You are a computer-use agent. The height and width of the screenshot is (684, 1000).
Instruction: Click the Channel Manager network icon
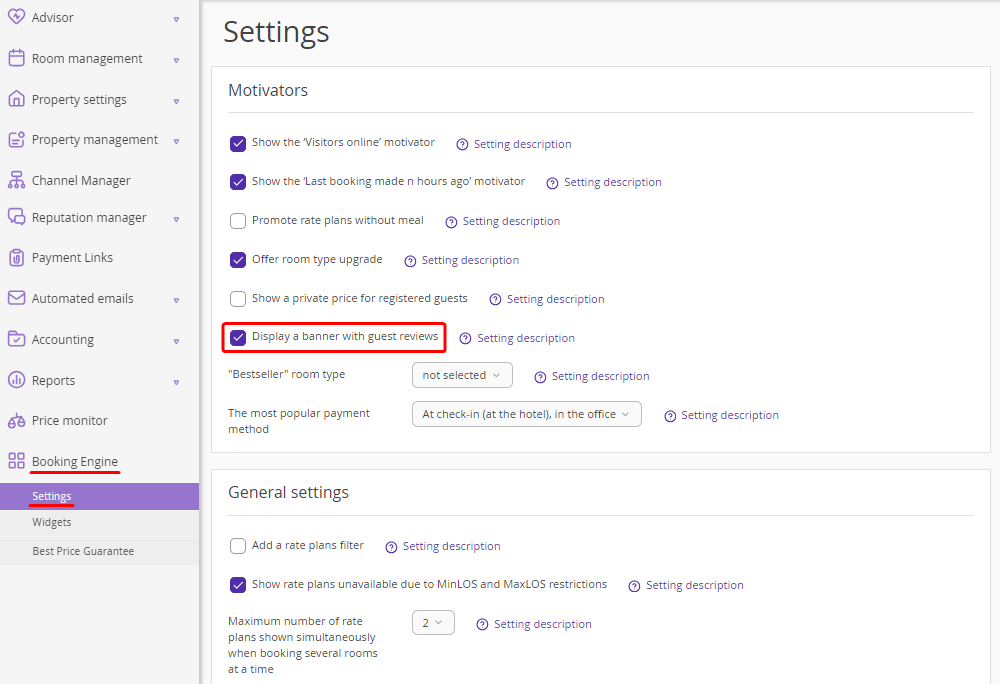(x=17, y=180)
